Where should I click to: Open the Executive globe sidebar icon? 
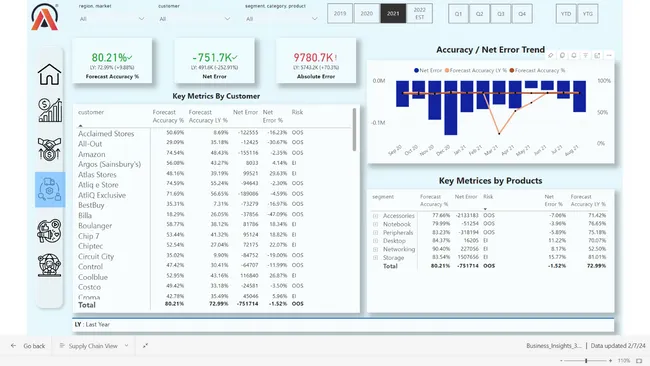[49, 265]
